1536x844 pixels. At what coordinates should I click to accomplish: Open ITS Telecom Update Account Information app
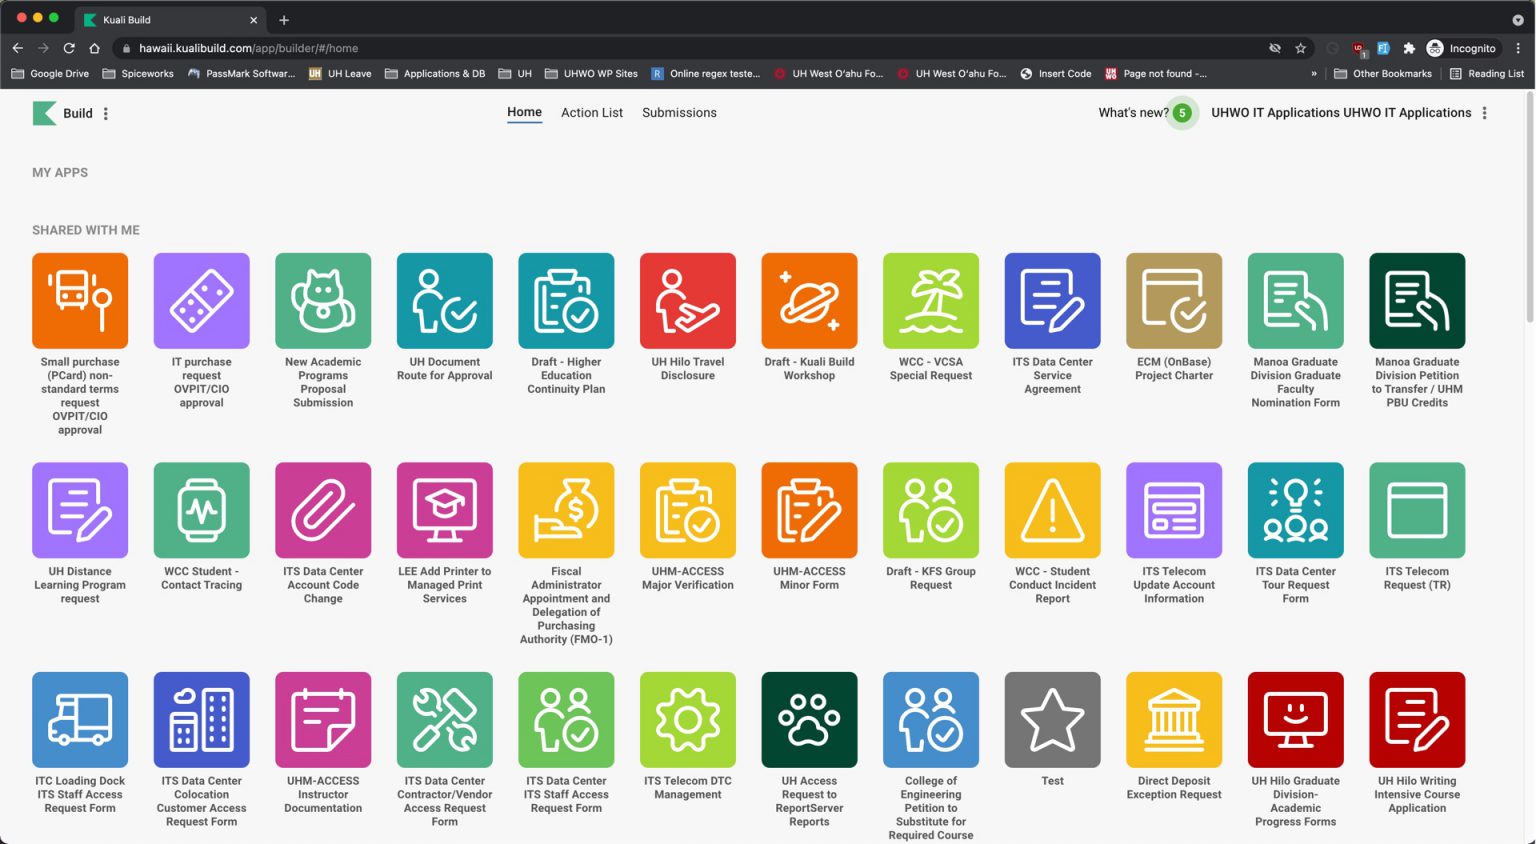pyautogui.click(x=1174, y=510)
